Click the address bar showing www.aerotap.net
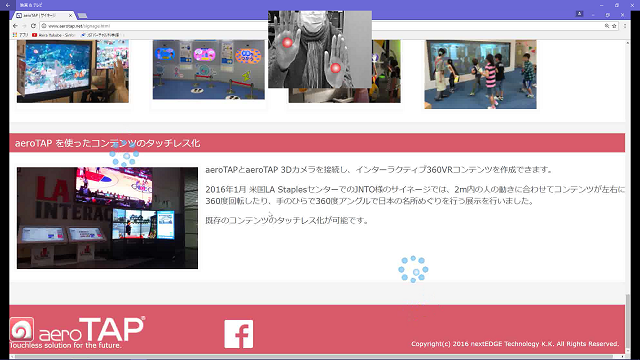Image resolution: width=640 pixels, height=360 pixels. (x=322, y=26)
